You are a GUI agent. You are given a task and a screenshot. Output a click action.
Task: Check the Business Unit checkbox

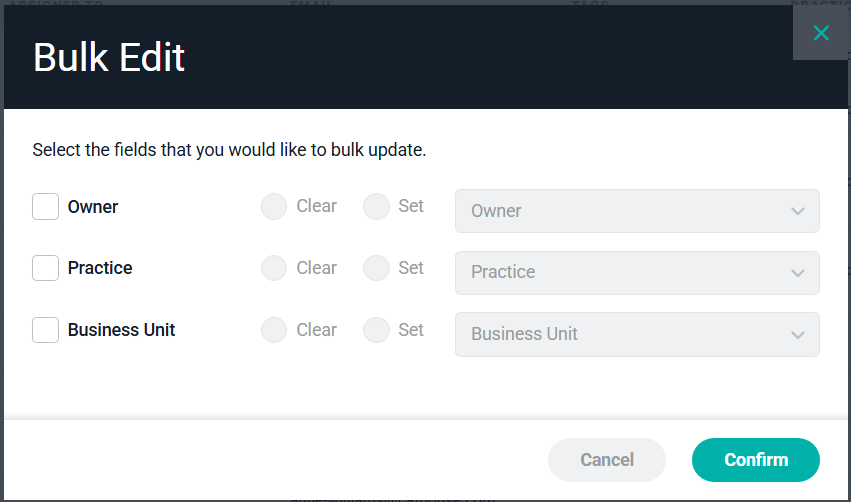tap(46, 330)
